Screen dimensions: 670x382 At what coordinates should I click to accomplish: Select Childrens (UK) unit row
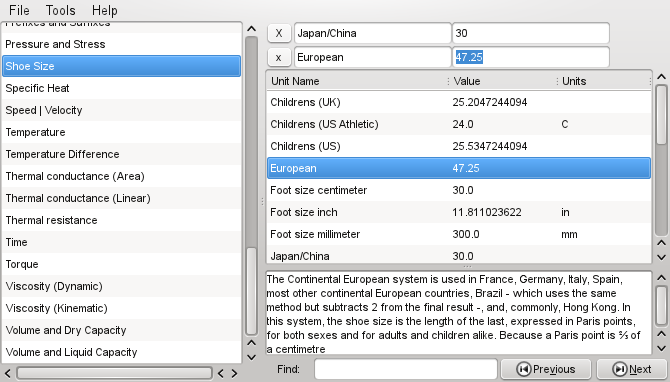pyautogui.click(x=459, y=102)
